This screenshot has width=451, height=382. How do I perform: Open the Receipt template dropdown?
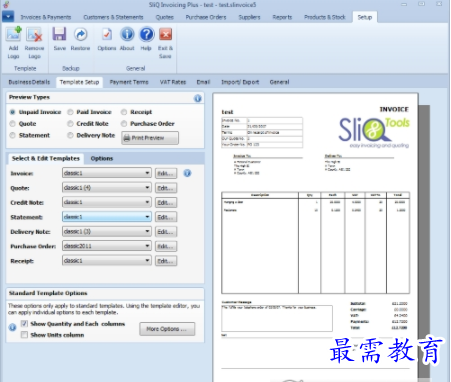click(107, 261)
